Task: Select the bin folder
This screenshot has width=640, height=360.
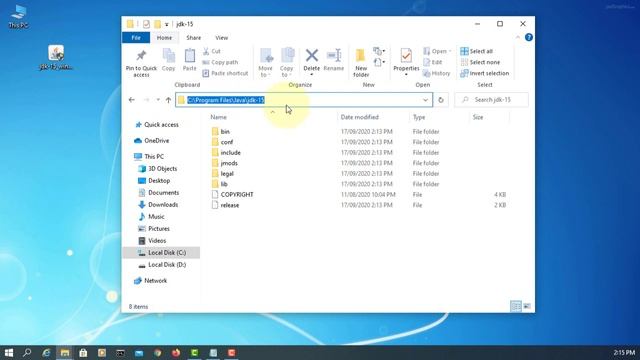Action: click(x=225, y=131)
